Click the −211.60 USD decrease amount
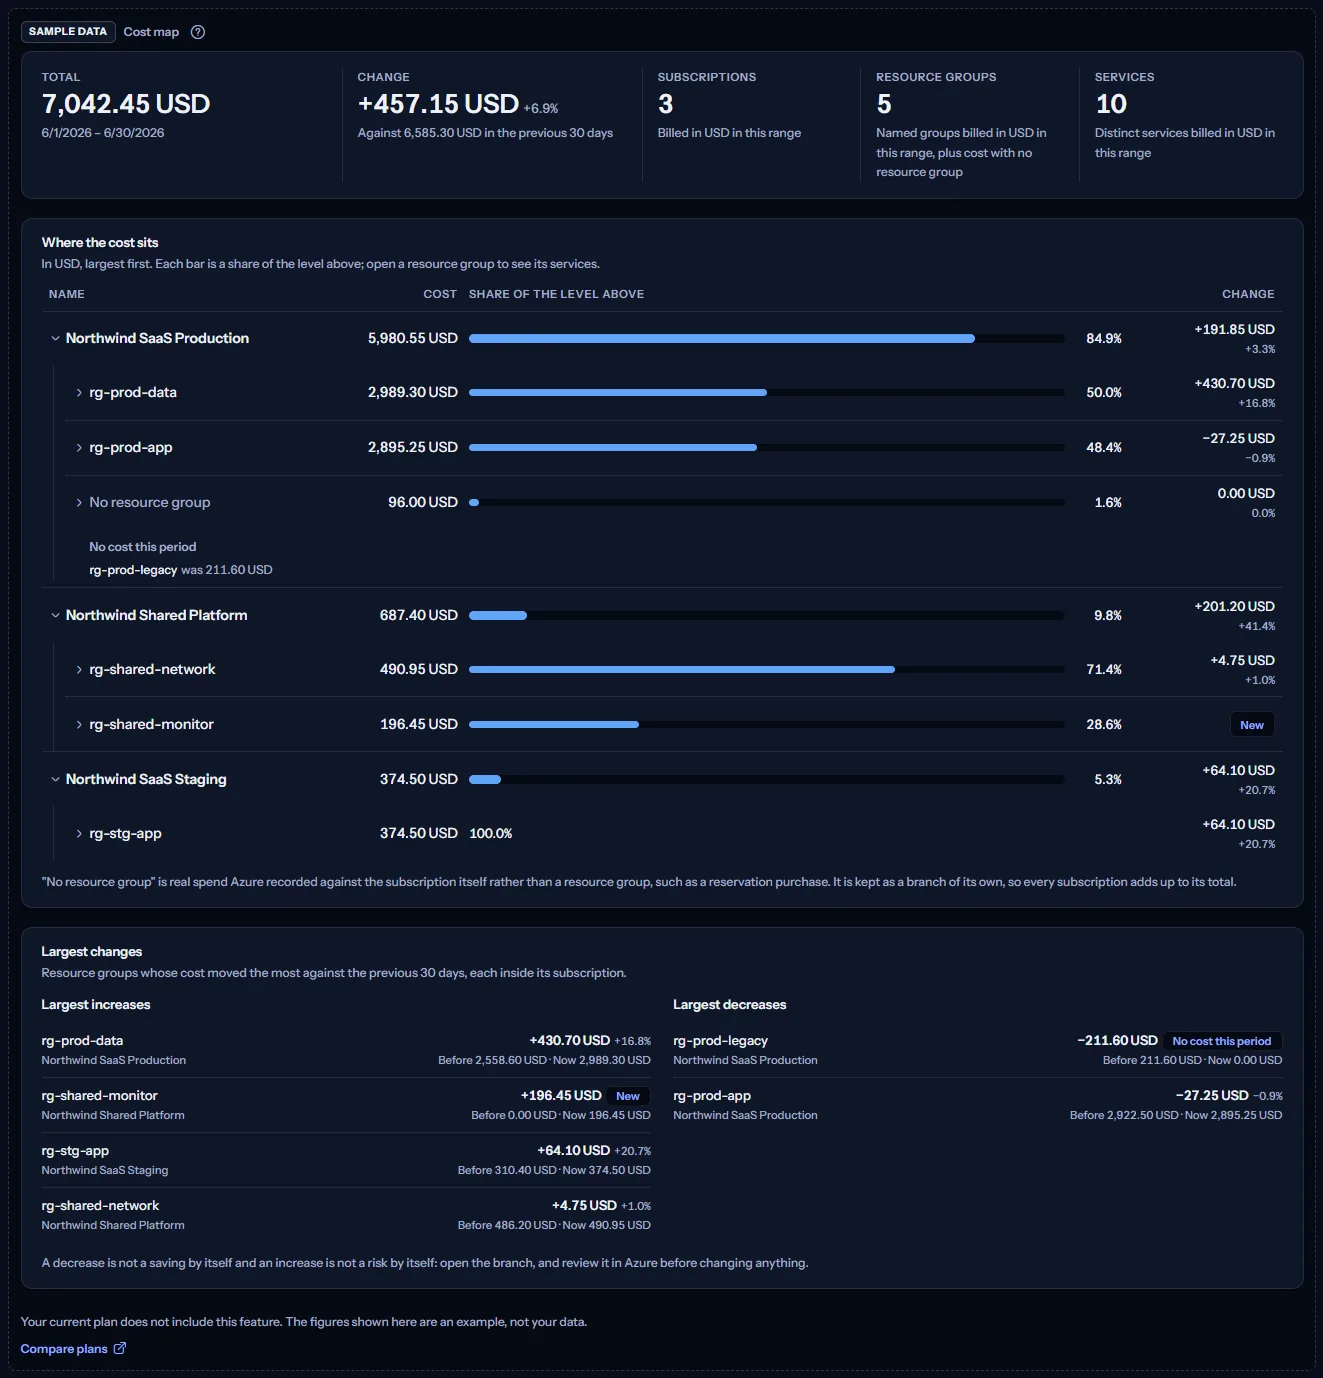Image resolution: width=1323 pixels, height=1378 pixels. click(x=1117, y=1041)
